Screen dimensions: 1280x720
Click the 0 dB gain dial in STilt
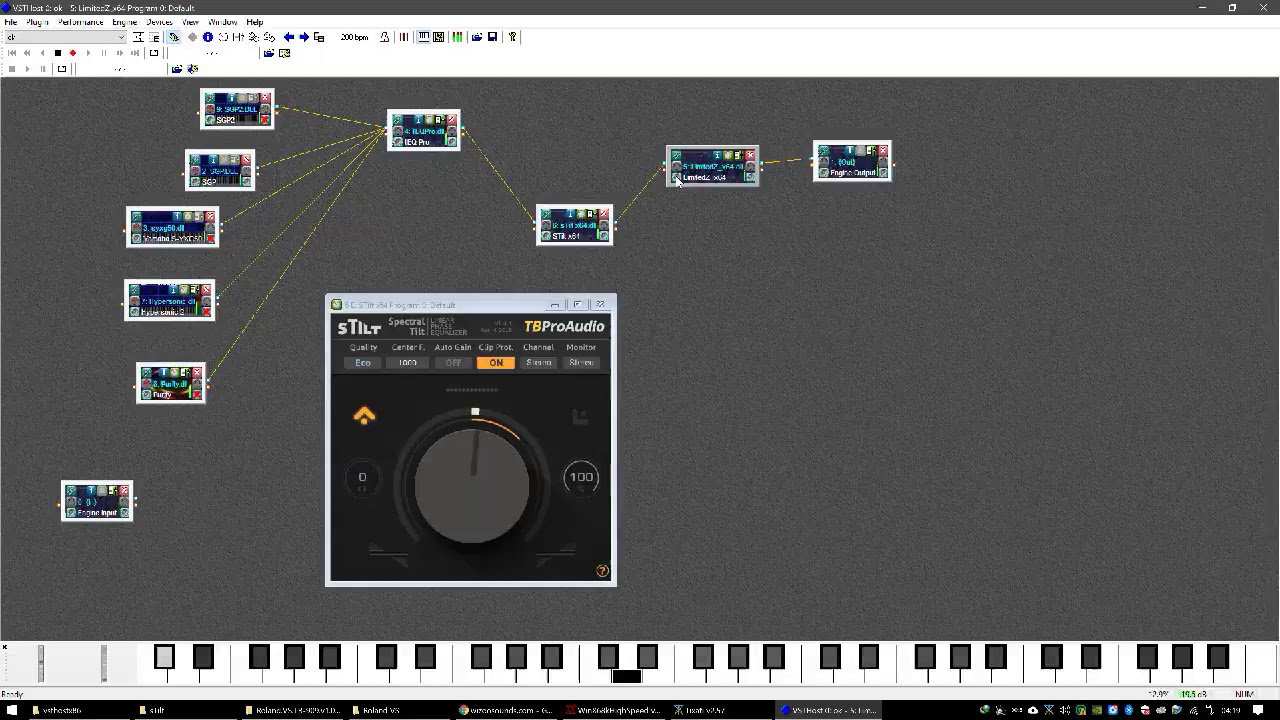pyautogui.click(x=362, y=478)
